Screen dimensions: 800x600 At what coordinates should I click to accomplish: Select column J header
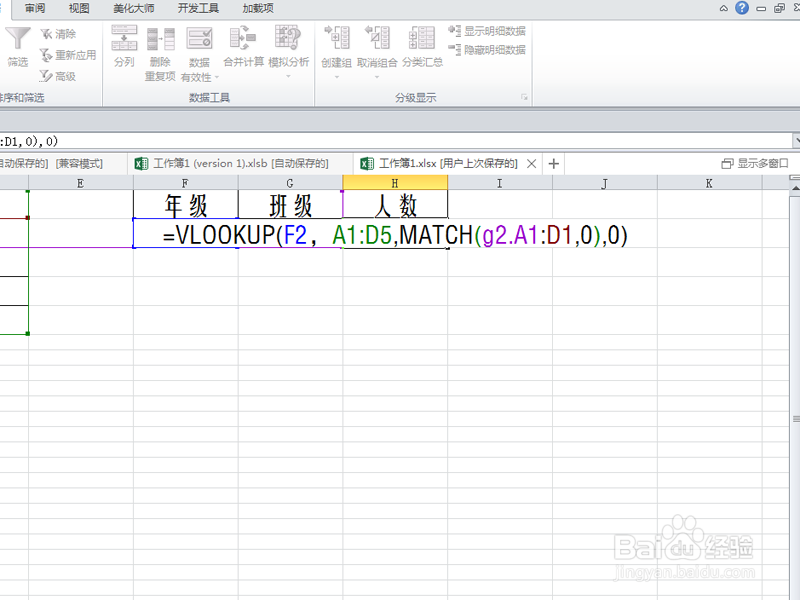605,183
